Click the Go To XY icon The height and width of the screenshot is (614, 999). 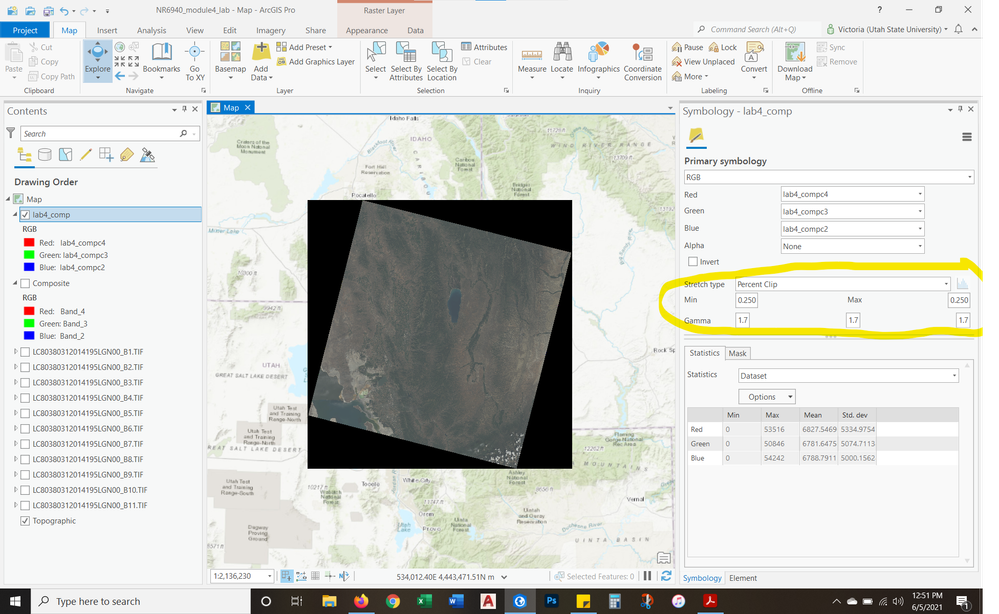pyautogui.click(x=195, y=60)
